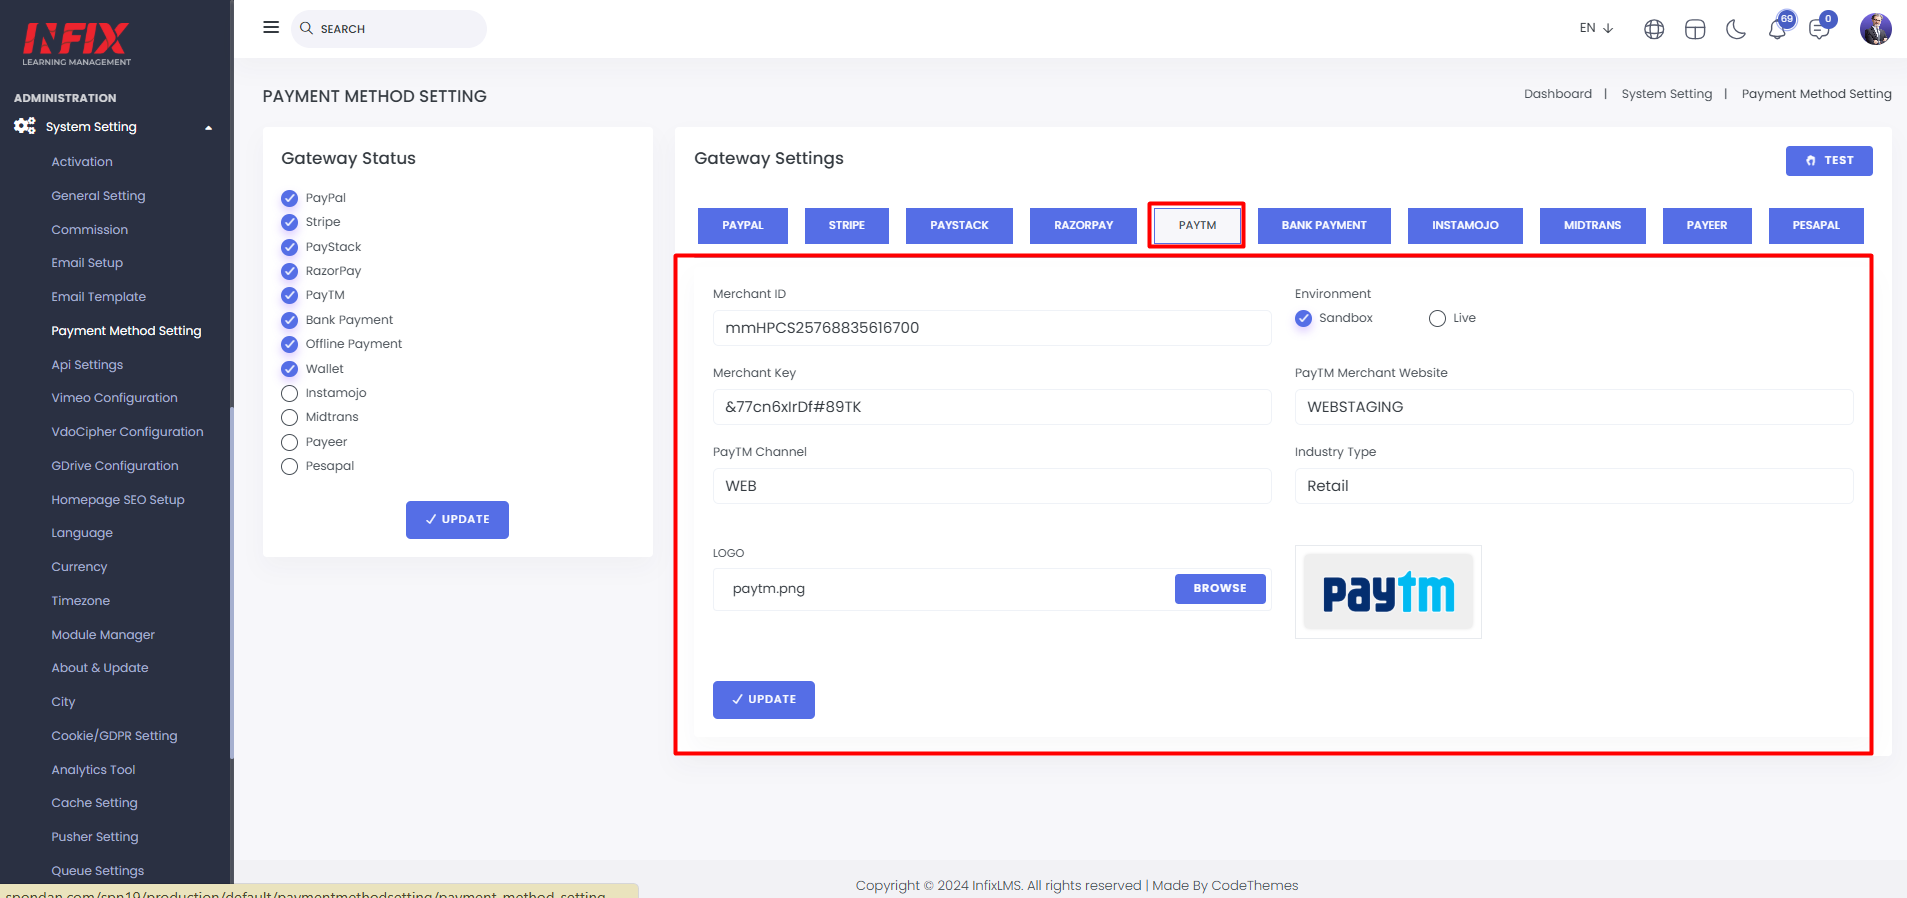Toggle dark mode moon icon
This screenshot has height=898, width=1907.
coord(1736,29)
